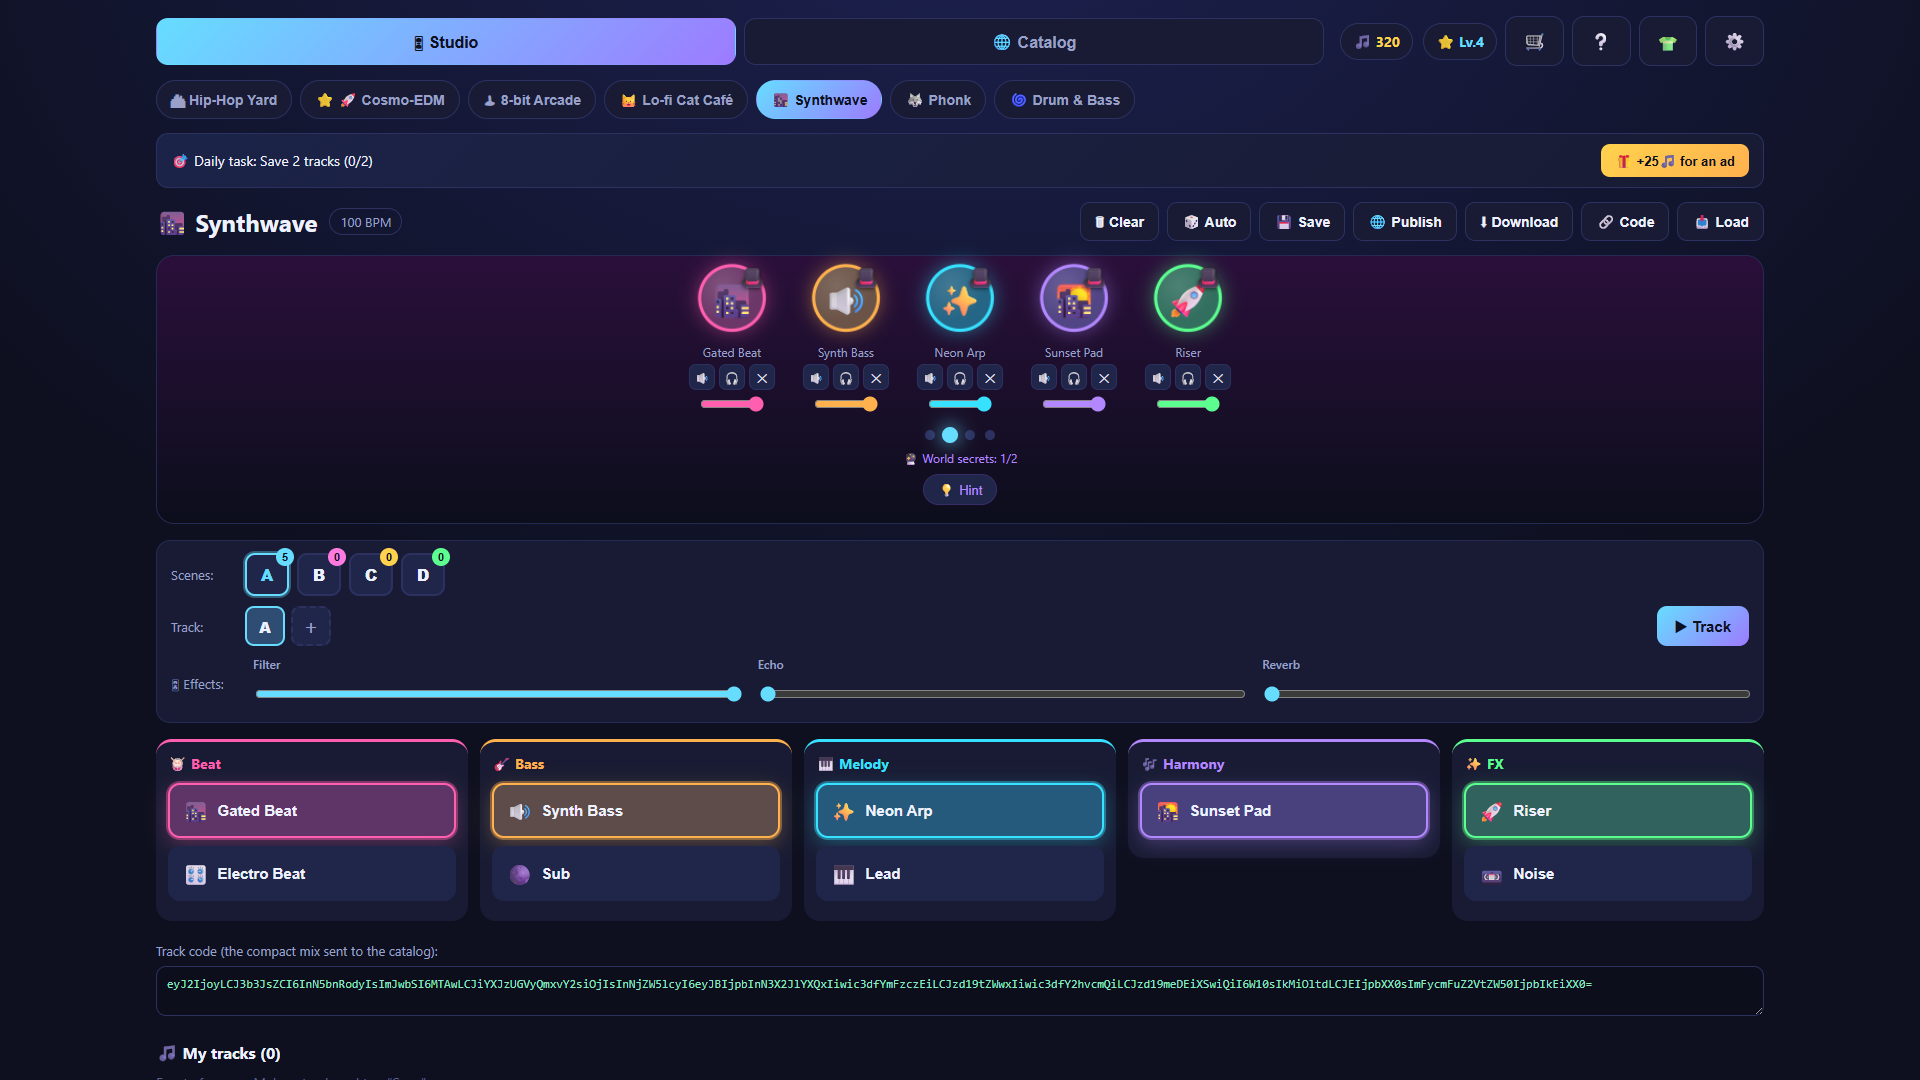Screen dimensions: 1920x1080
Task: Click the track code text field
Action: [x=960, y=991]
